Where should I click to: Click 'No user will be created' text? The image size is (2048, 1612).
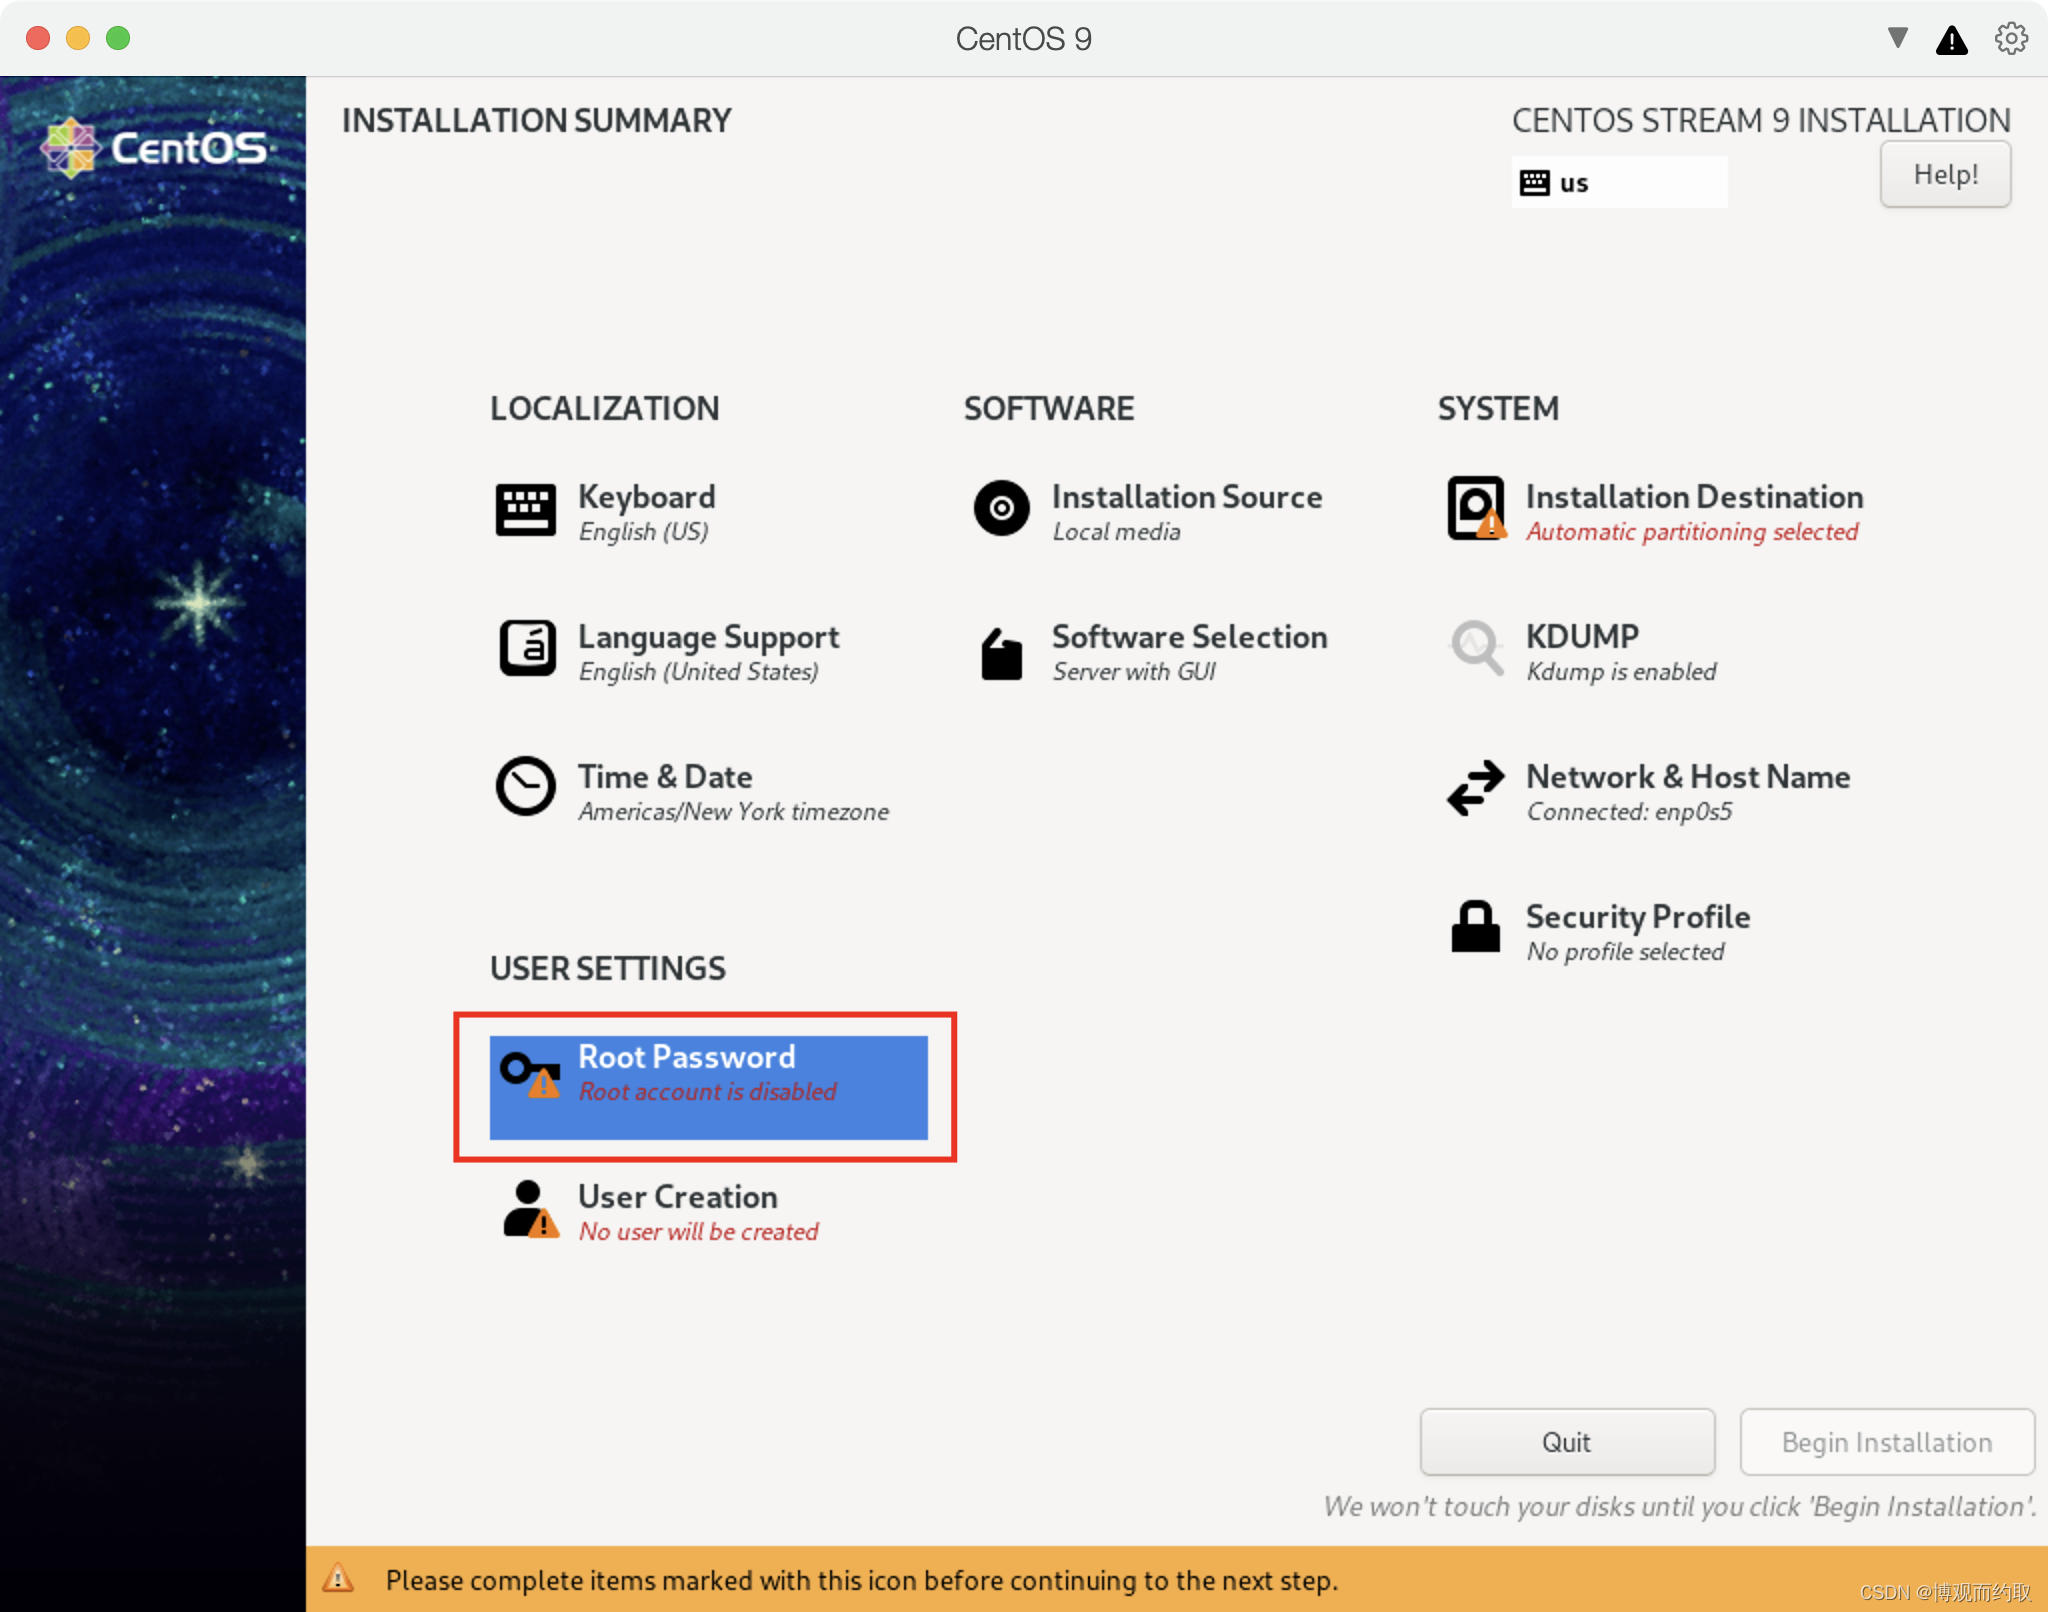699,1232
